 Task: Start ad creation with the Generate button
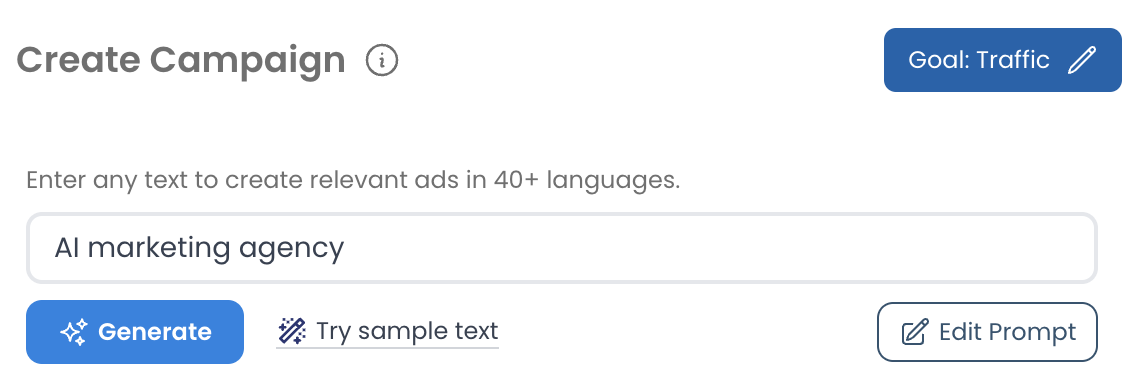point(135,332)
